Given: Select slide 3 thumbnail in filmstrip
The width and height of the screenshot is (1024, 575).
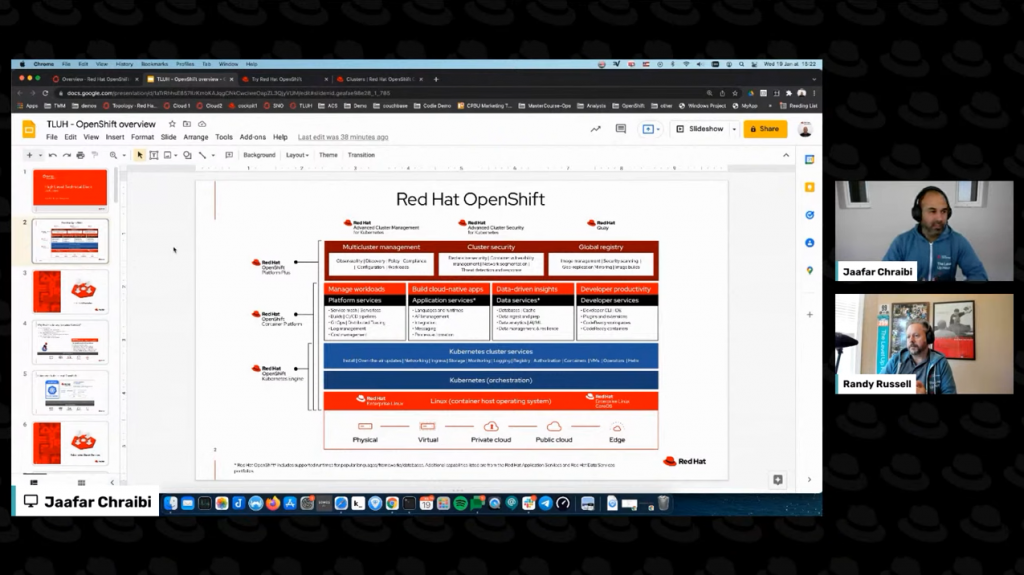Looking at the screenshot, I should pyautogui.click(x=70, y=291).
